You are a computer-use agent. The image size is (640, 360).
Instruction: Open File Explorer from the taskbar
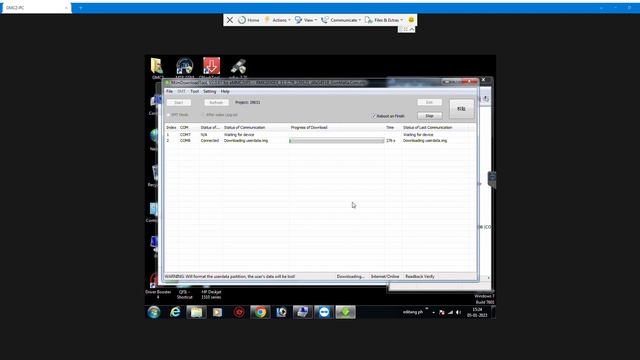click(x=196, y=312)
